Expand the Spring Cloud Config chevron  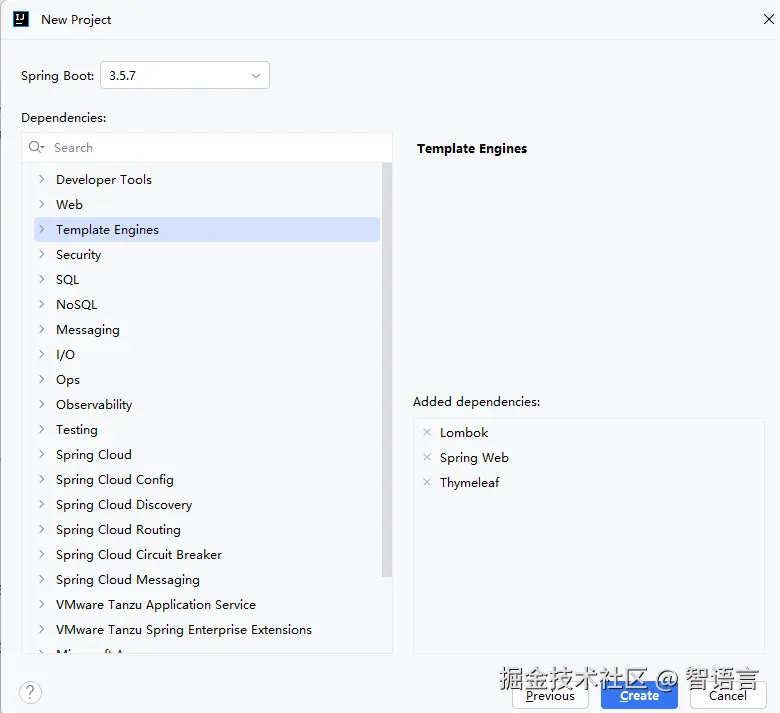pos(42,479)
